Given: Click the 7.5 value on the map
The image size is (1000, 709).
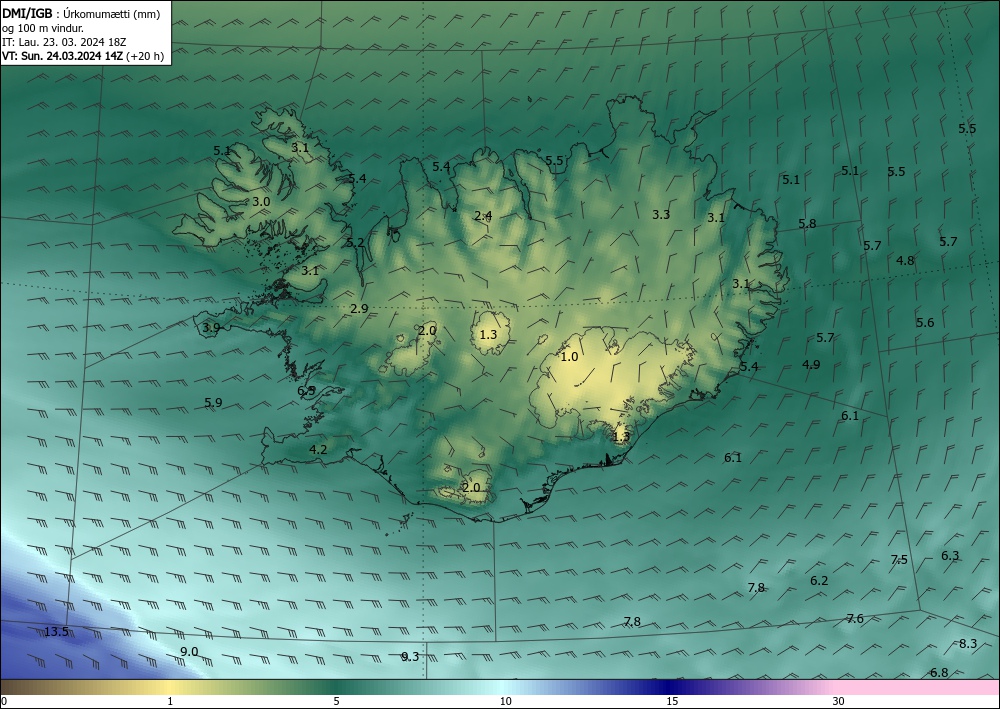Looking at the screenshot, I should 899,560.
